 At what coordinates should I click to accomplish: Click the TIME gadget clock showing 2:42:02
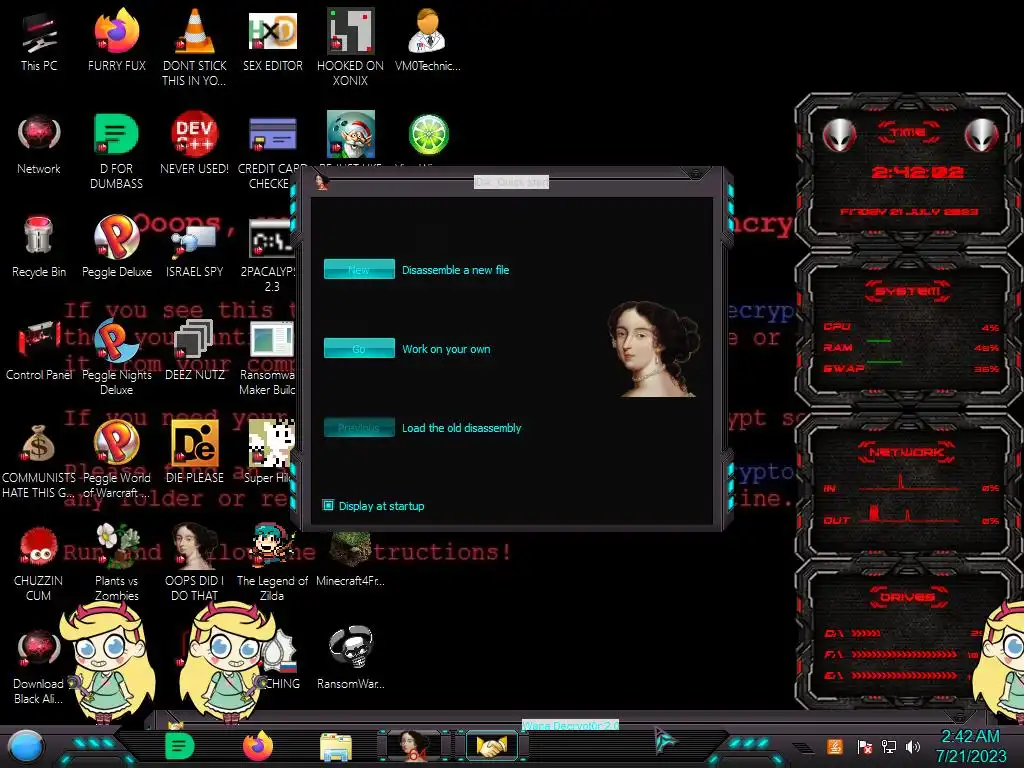click(x=917, y=172)
